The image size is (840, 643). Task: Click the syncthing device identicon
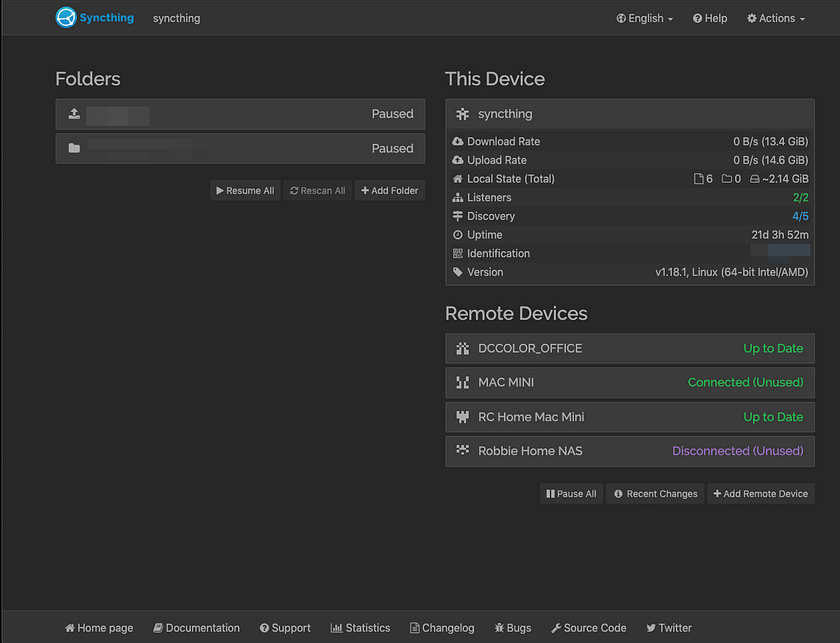(462, 114)
